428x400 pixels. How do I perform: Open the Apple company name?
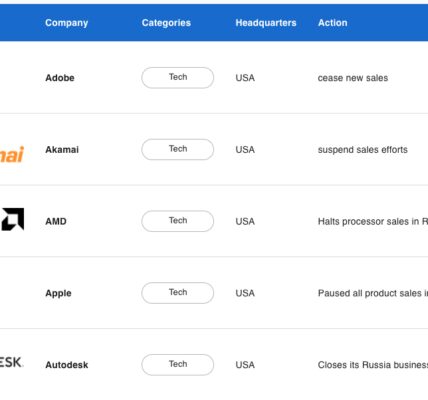[x=58, y=293]
